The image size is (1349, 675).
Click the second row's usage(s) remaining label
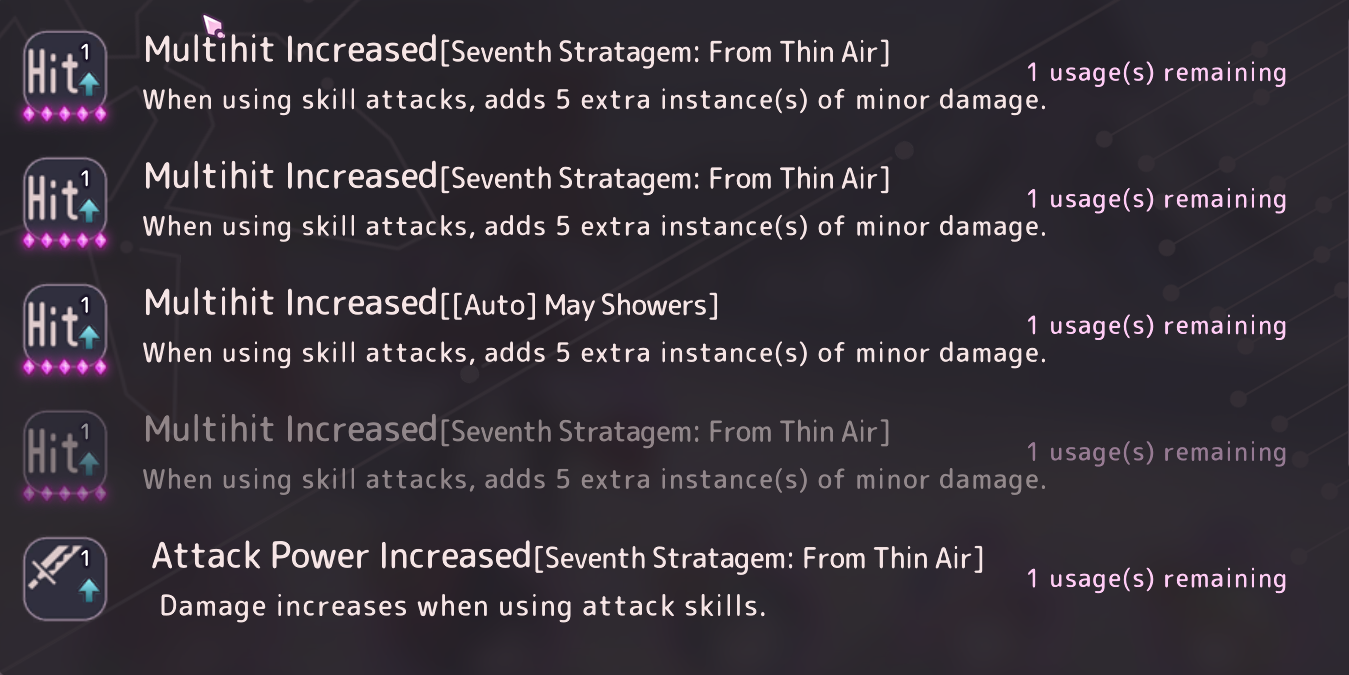1157,199
